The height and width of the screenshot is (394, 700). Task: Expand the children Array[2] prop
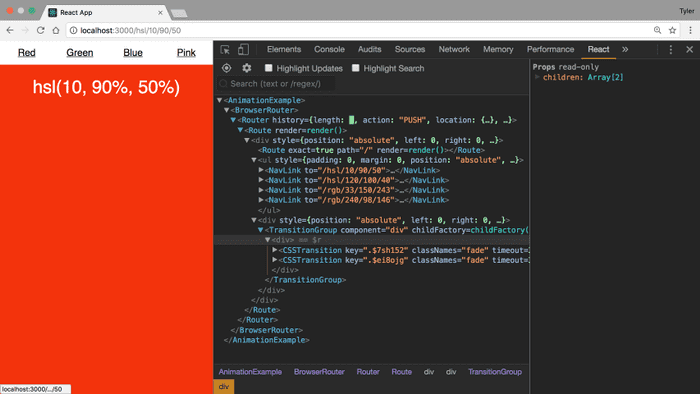tap(537, 77)
